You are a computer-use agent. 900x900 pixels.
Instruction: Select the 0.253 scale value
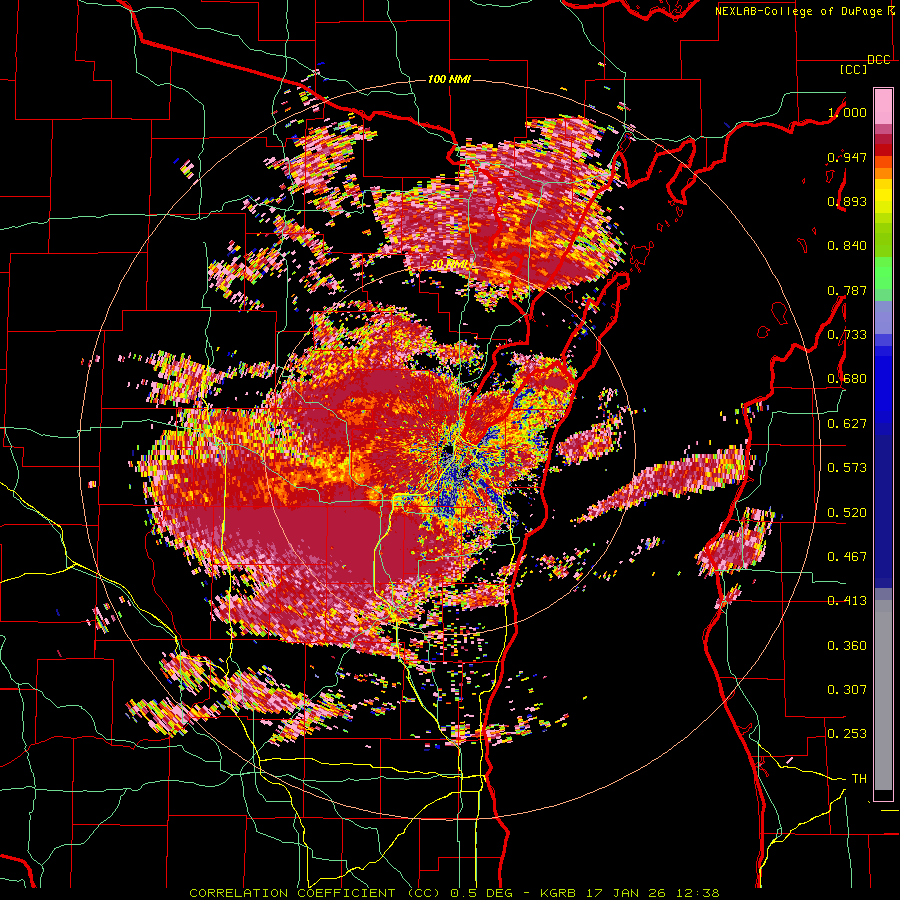pos(847,734)
